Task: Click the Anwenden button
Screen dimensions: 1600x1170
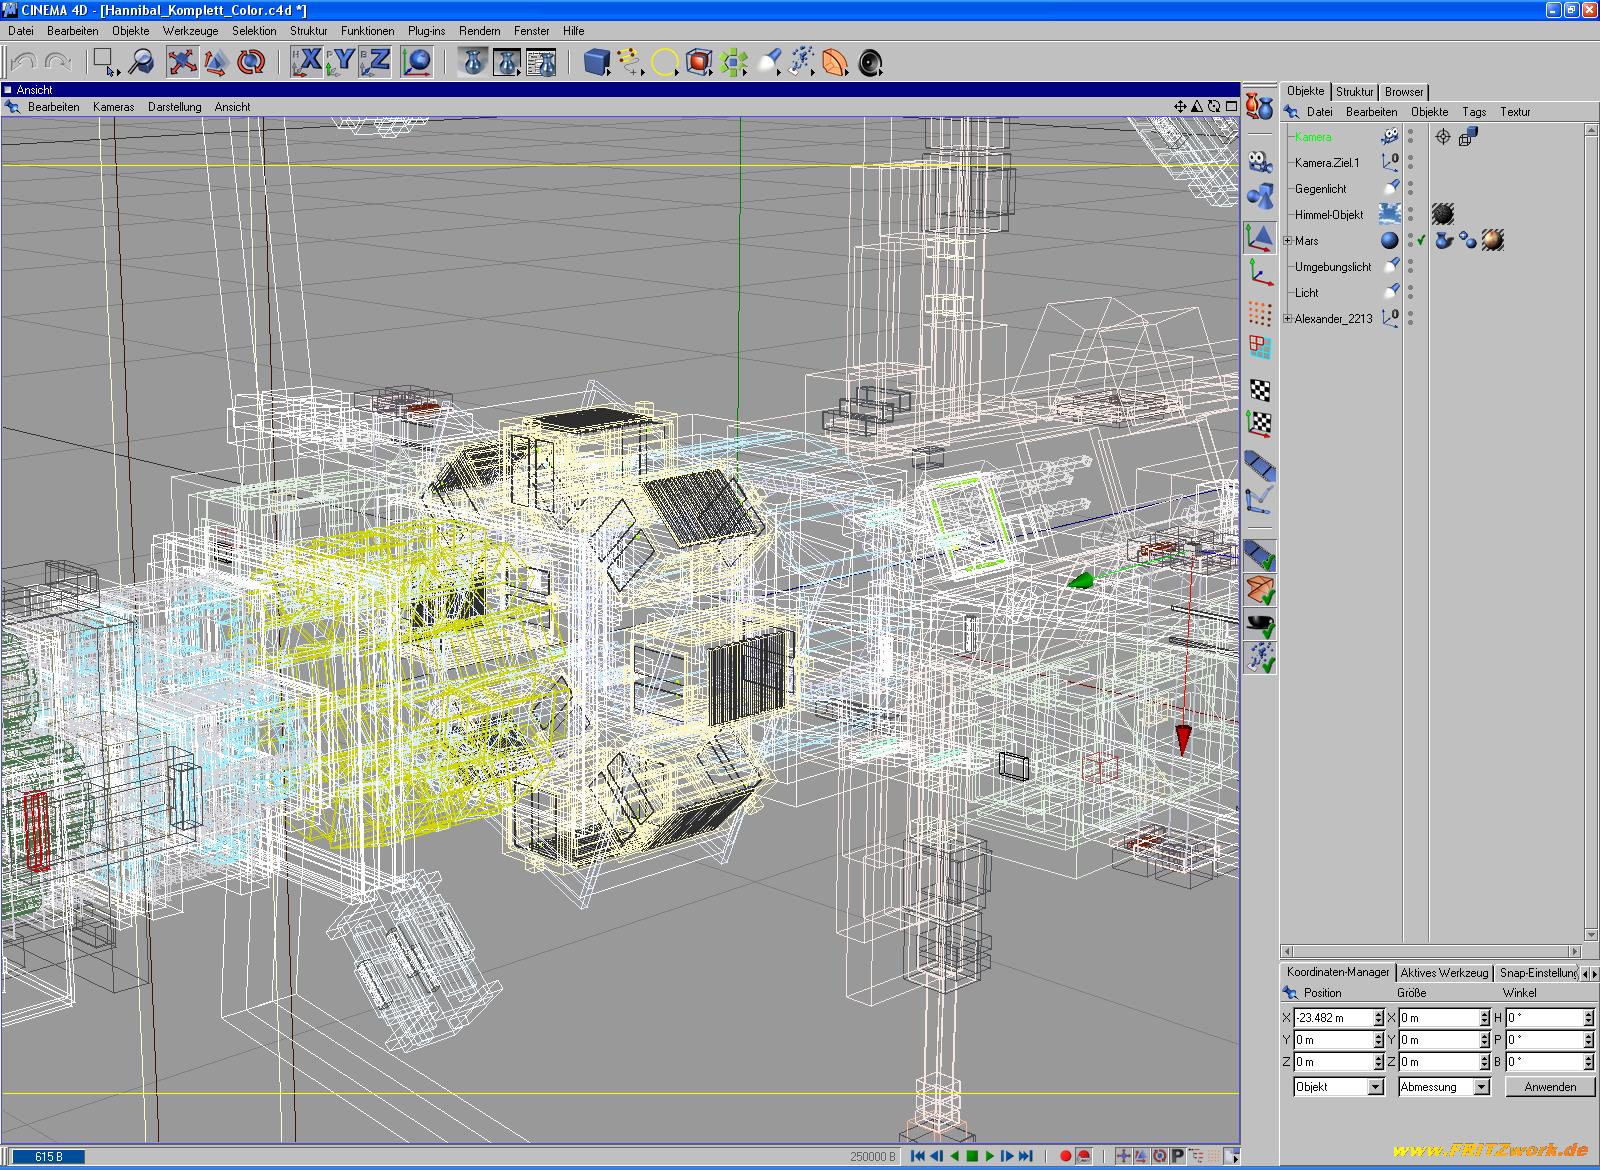Action: (x=1549, y=1087)
